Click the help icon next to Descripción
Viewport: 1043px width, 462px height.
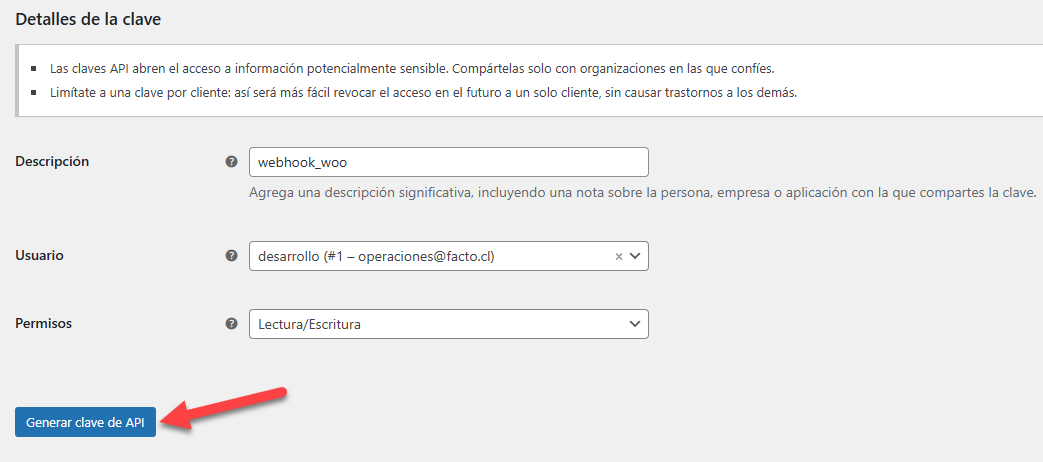[x=231, y=162]
